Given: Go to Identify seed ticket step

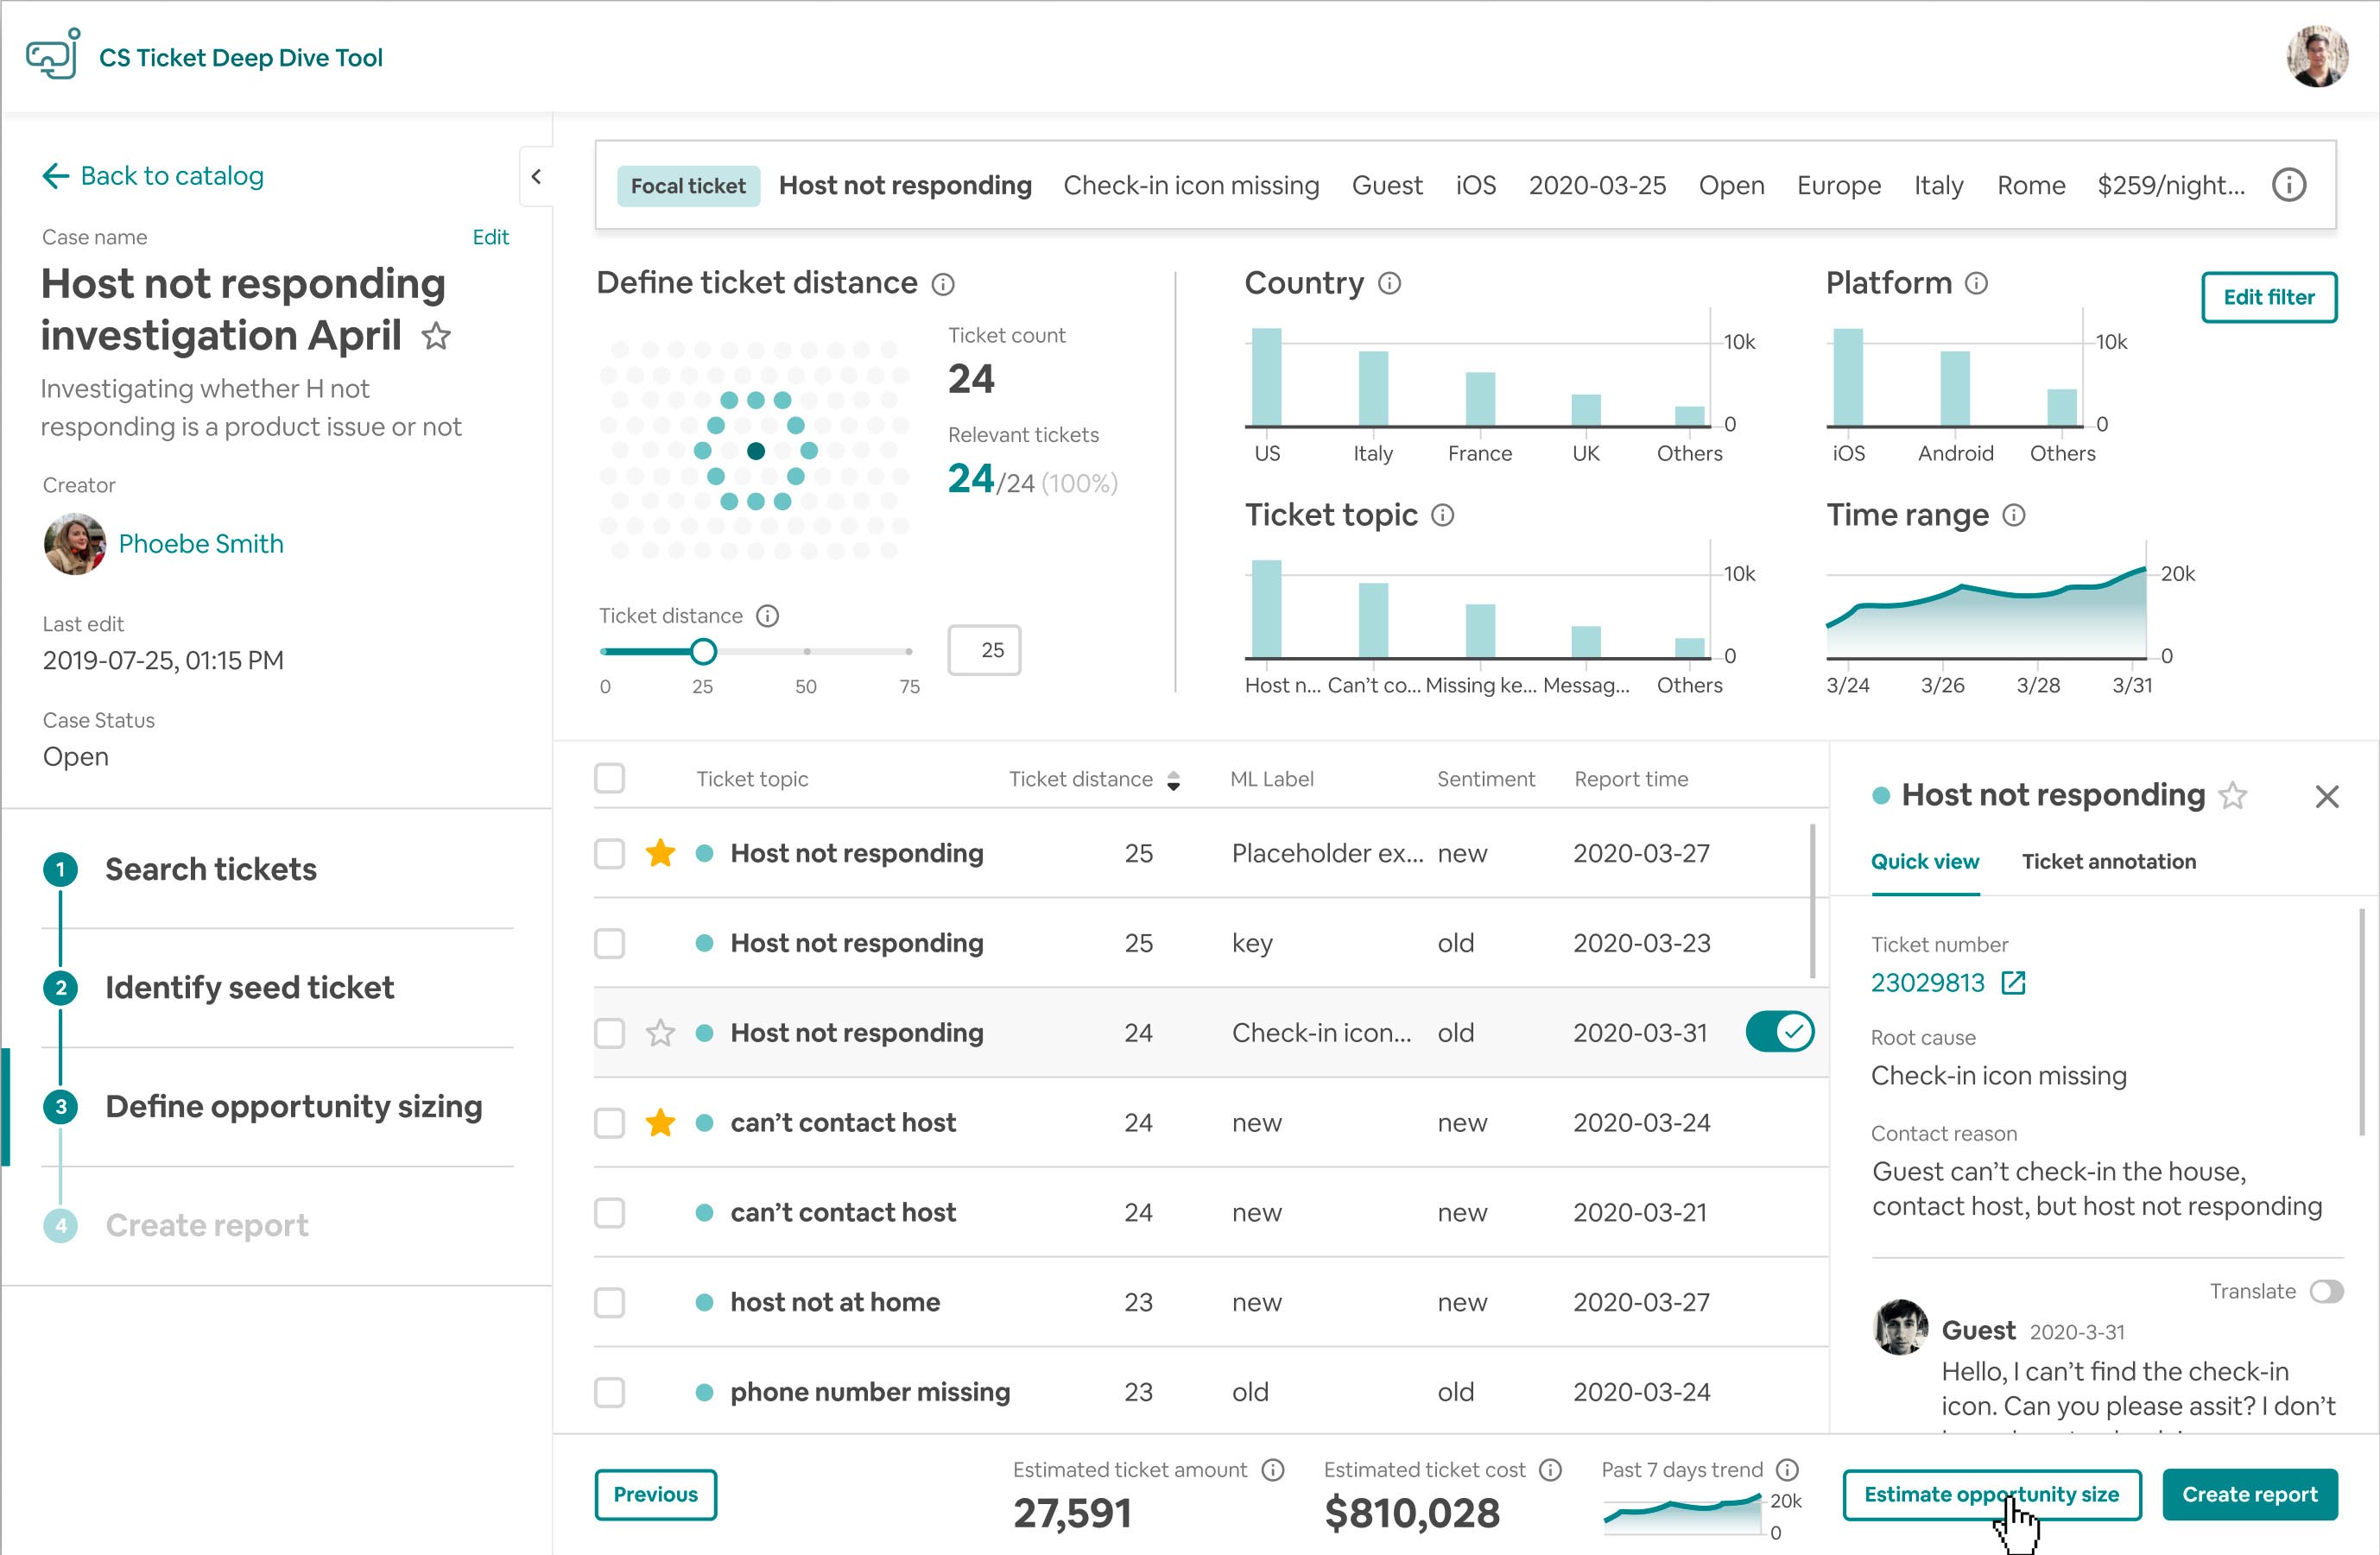Looking at the screenshot, I should click(x=249, y=988).
